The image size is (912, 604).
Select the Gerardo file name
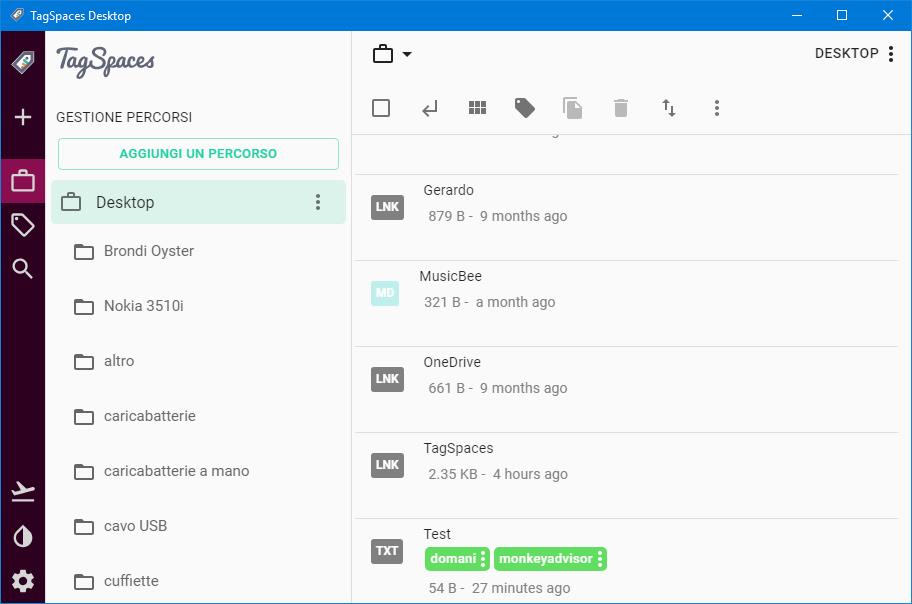tap(448, 190)
